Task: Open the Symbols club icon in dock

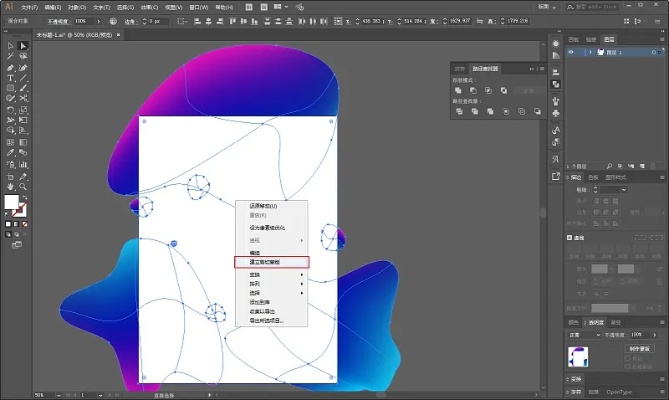Action: tap(556, 113)
